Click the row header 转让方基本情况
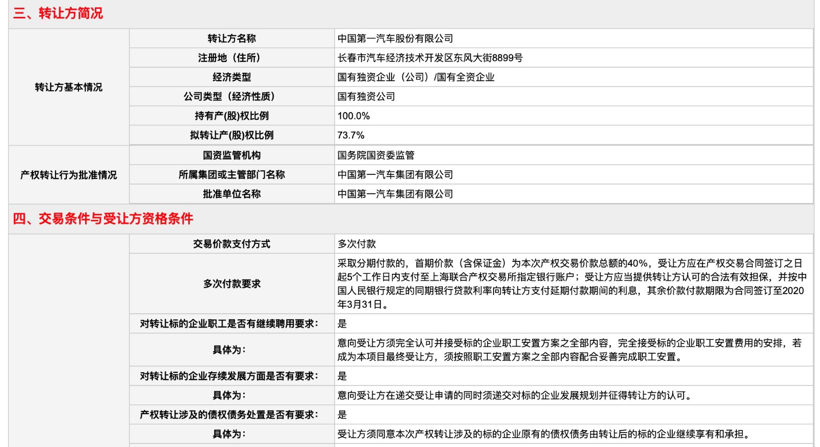The image size is (820, 447). pos(69,87)
